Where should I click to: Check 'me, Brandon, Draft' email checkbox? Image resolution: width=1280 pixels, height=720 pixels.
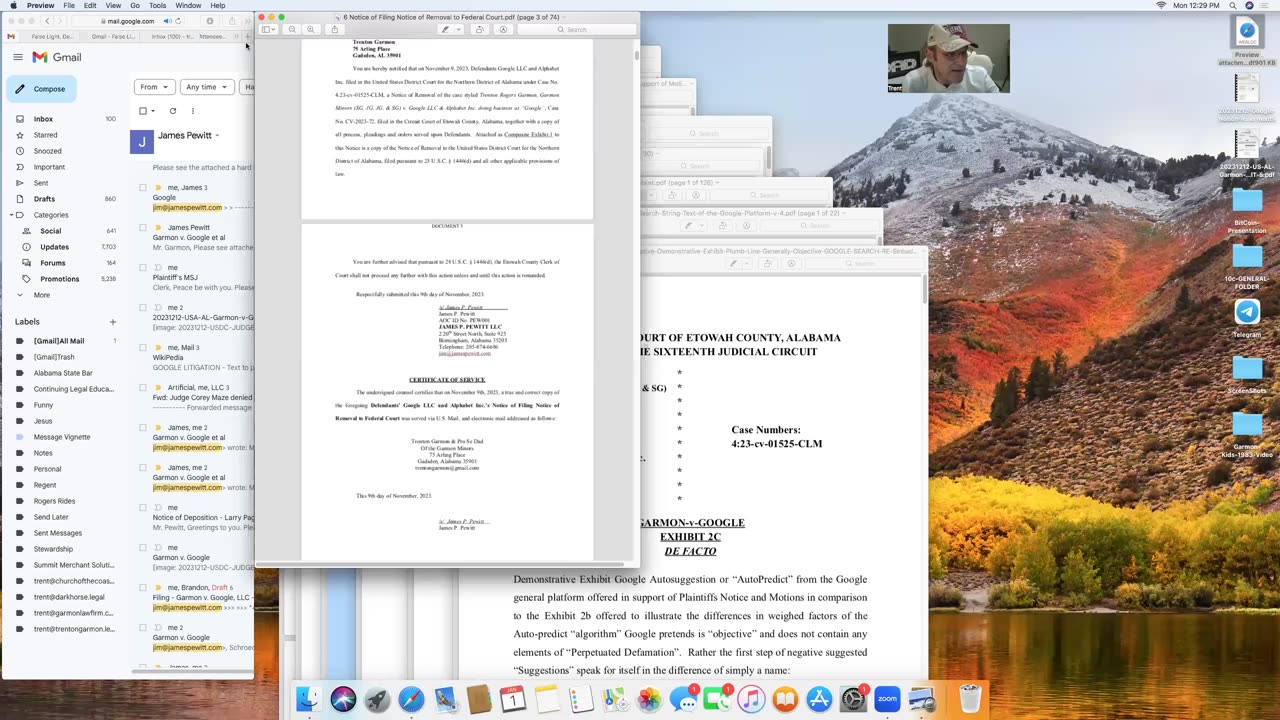click(143, 587)
